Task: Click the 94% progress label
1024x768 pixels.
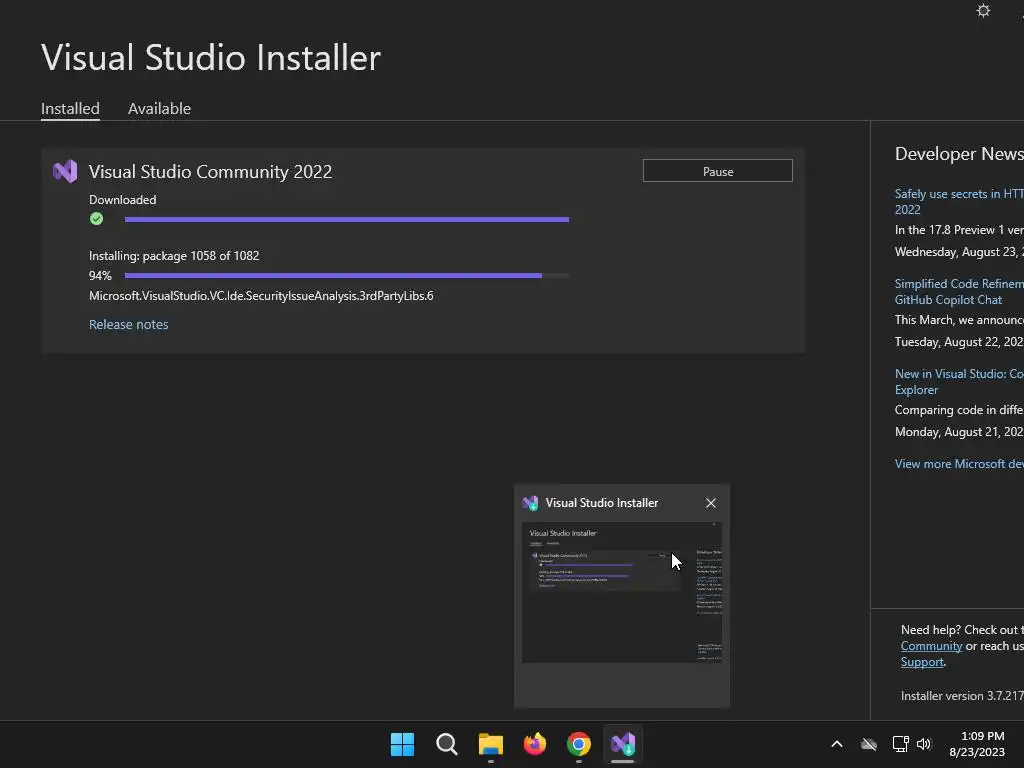Action: 101,276
